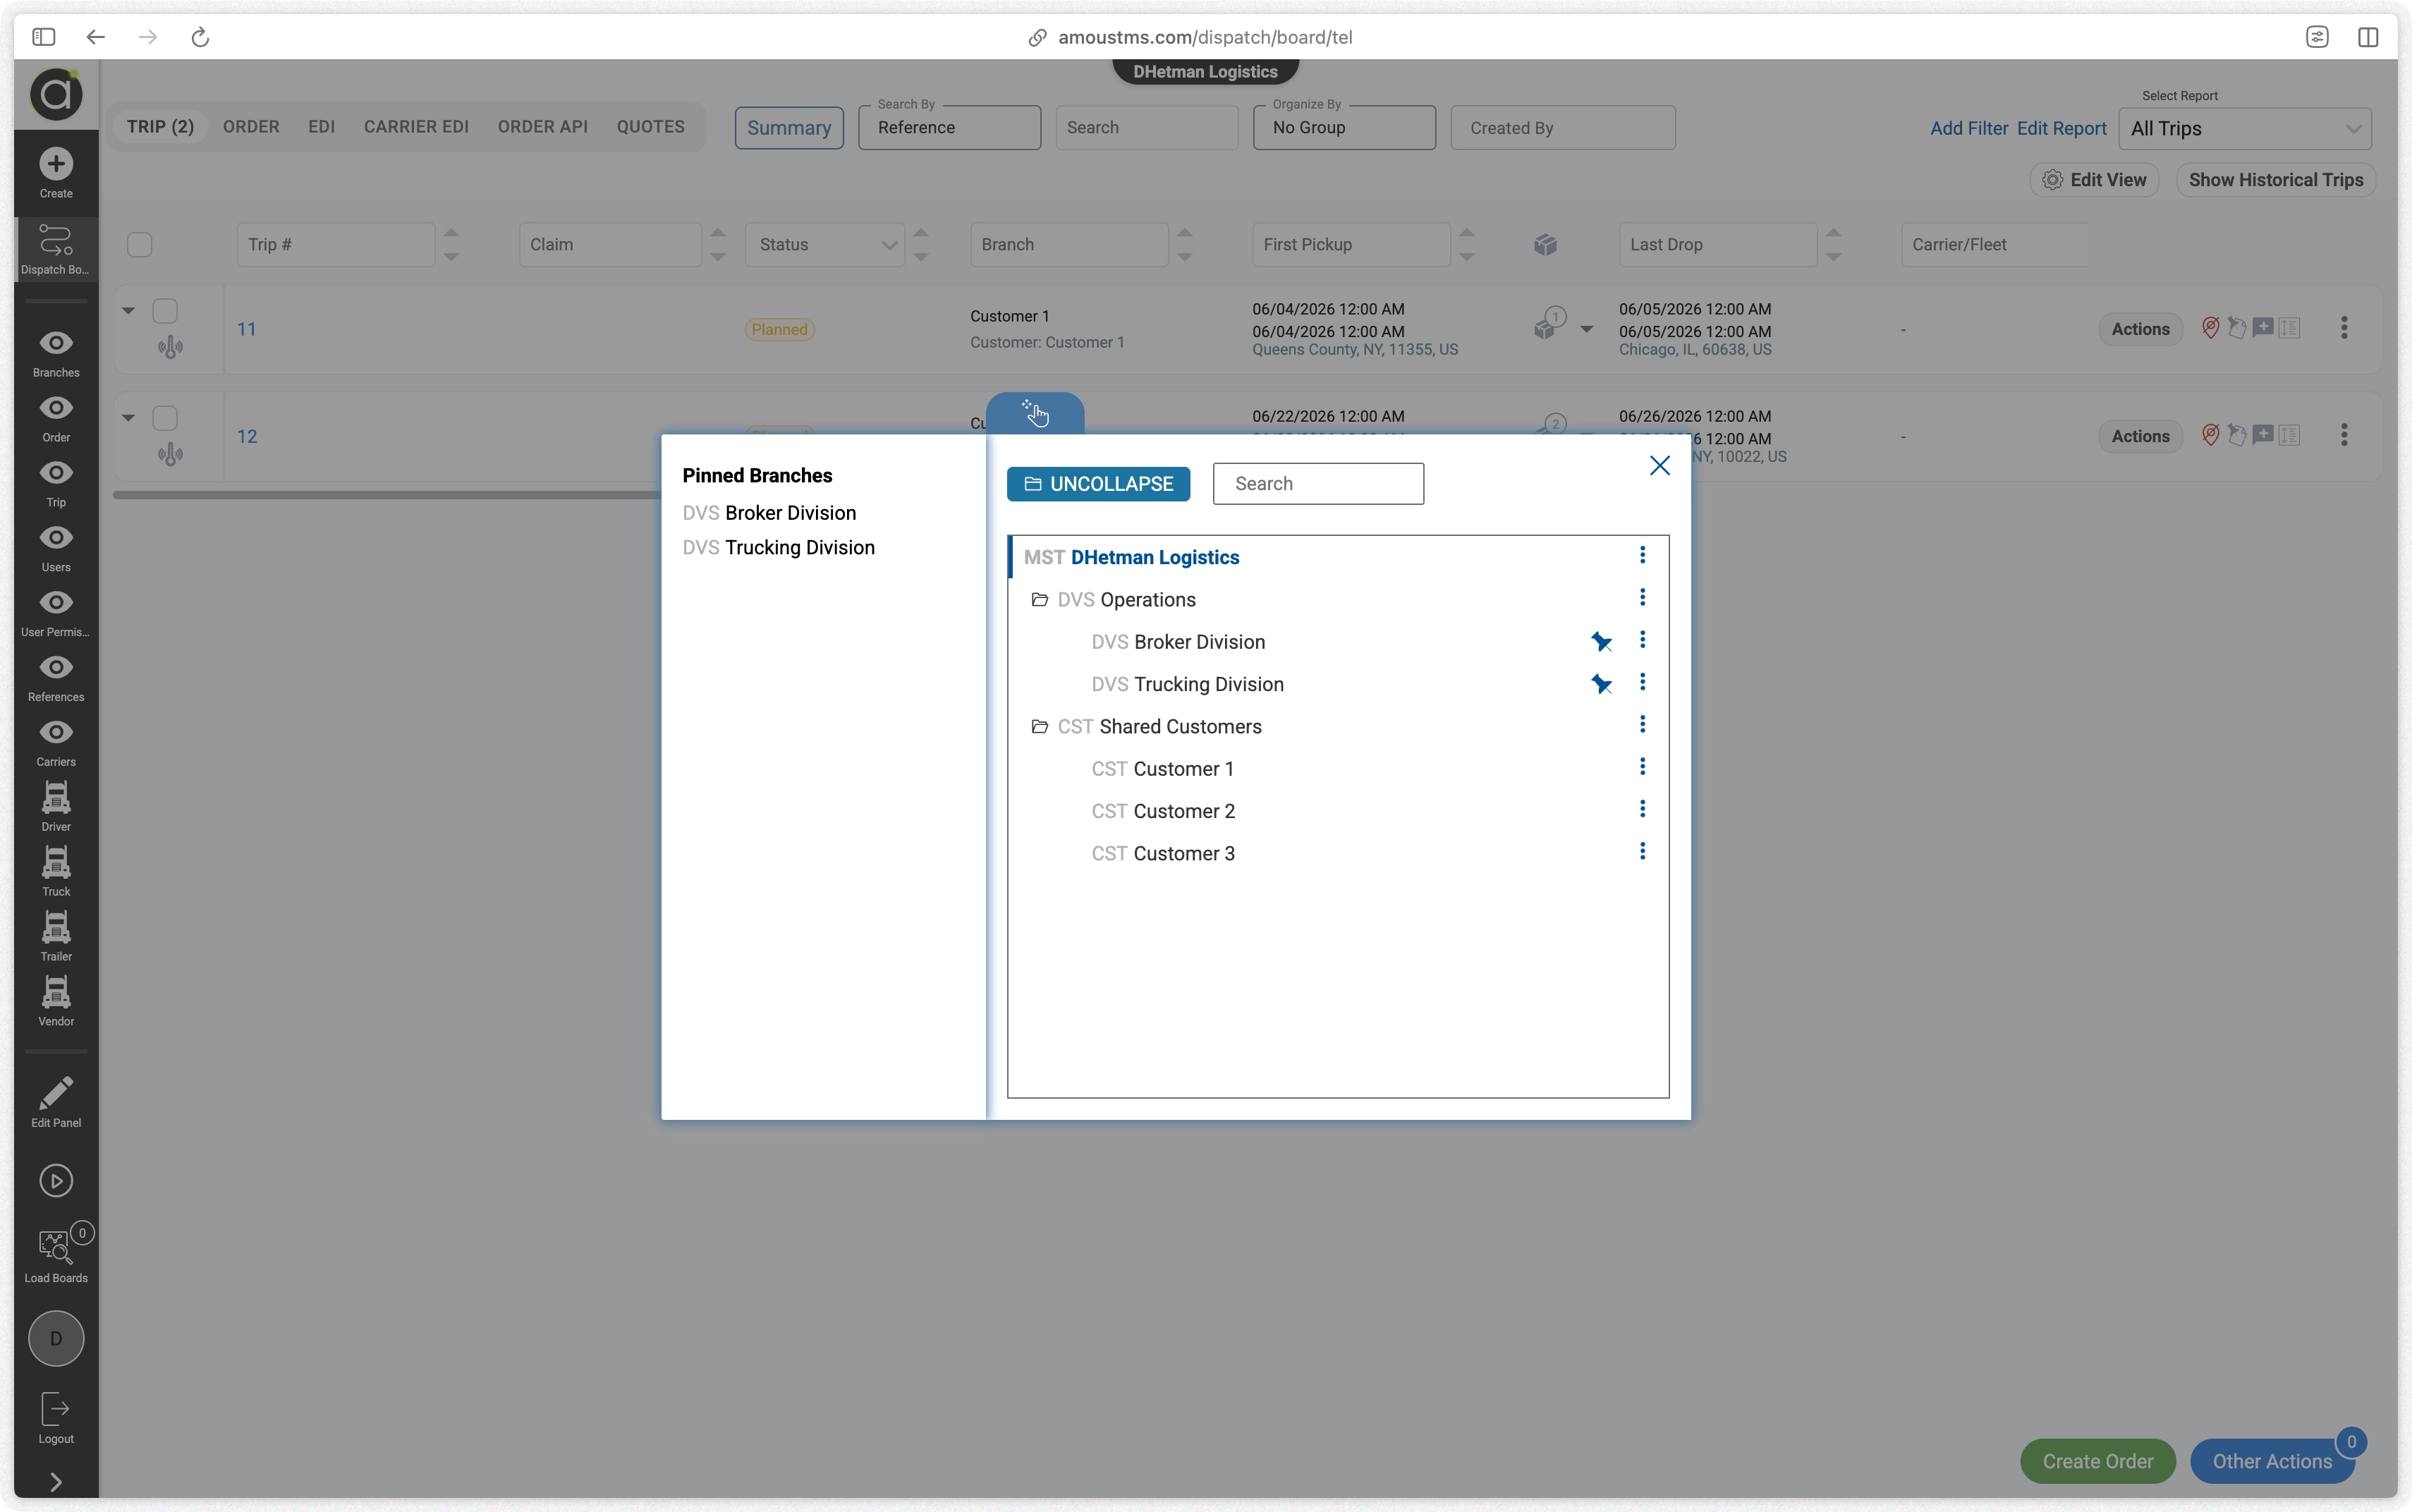Screen dimensions: 2412x1512
Task: Open Trailer list in sidebar
Action: point(56,937)
